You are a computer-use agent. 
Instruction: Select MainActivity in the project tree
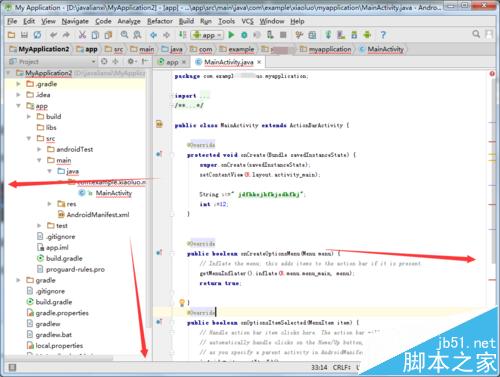pos(114,193)
